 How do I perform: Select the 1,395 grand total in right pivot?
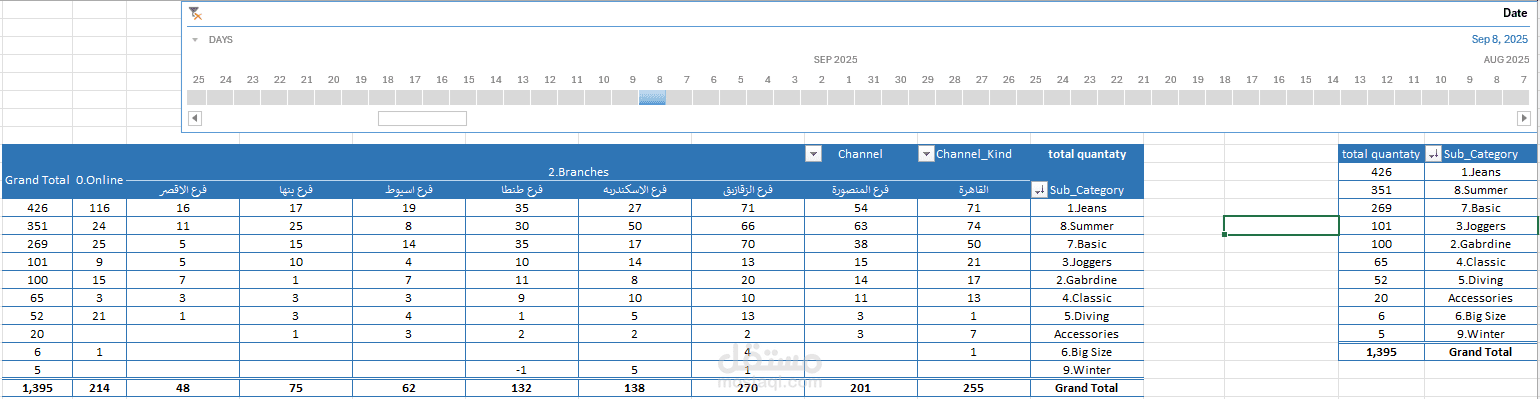coord(1381,352)
